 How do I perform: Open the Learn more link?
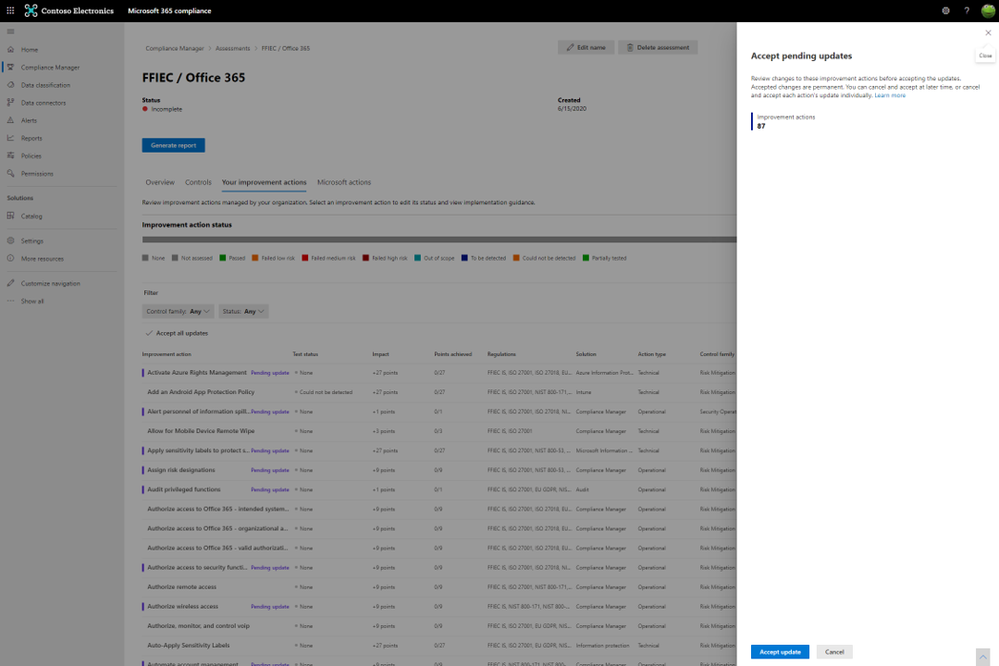(x=889, y=96)
